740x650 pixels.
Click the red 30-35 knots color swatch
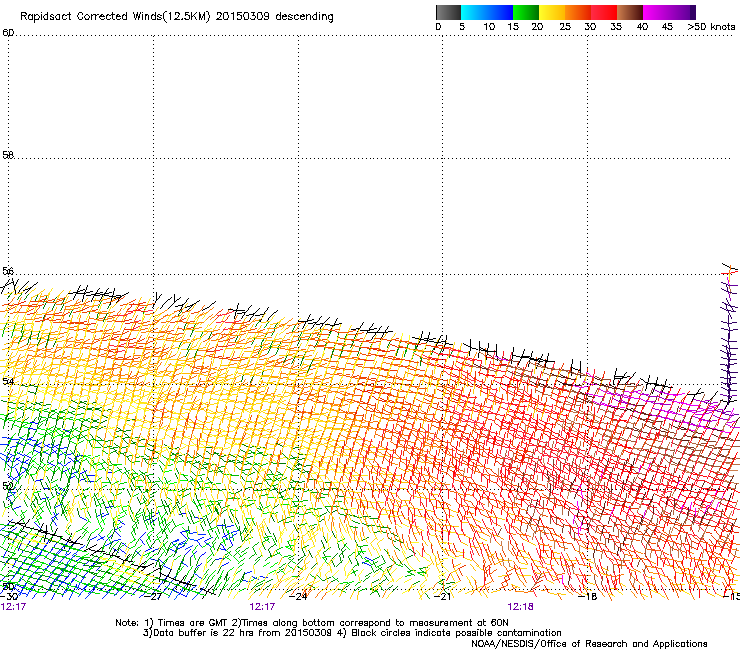coord(604,12)
